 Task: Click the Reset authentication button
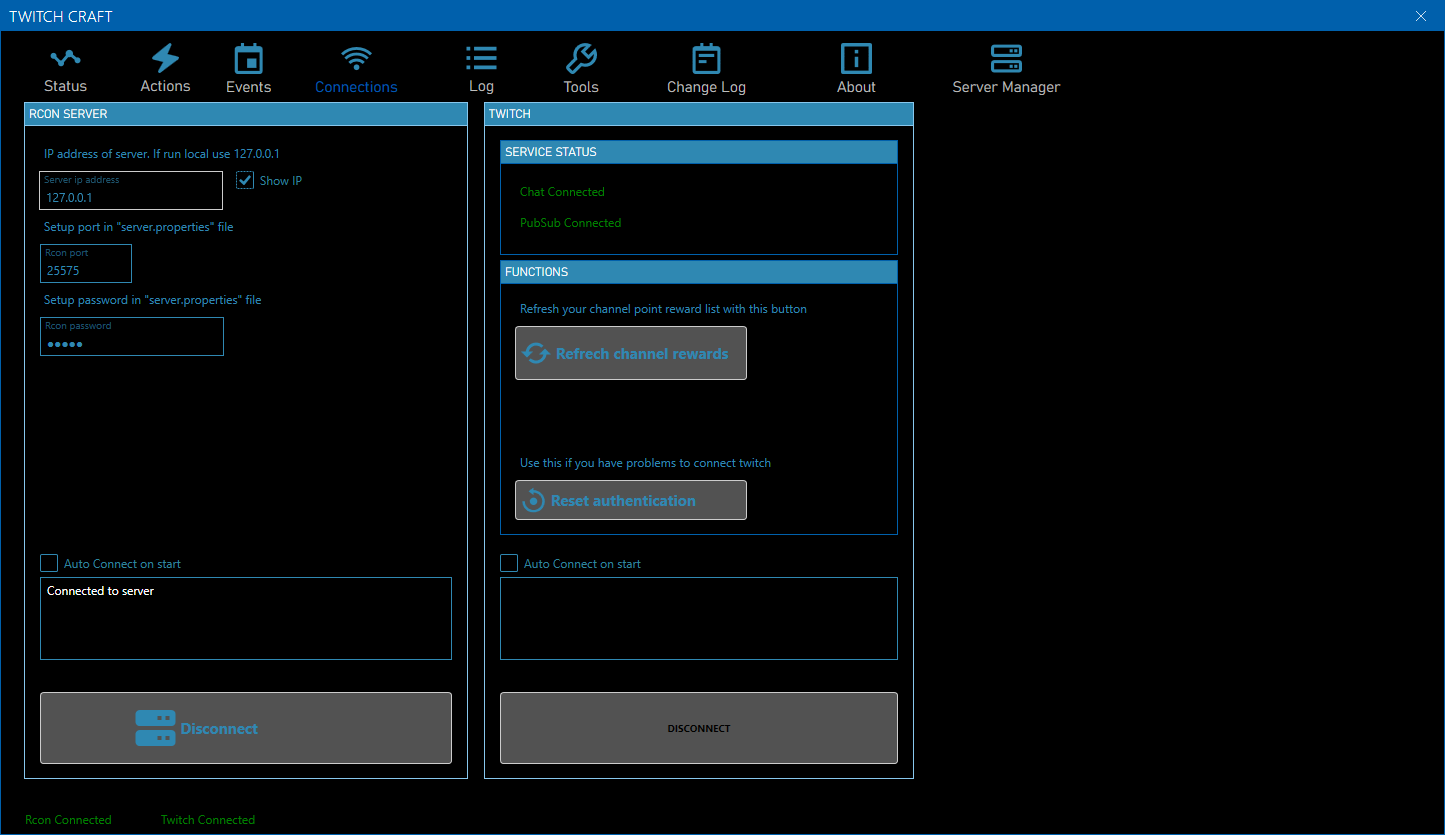pyautogui.click(x=631, y=500)
